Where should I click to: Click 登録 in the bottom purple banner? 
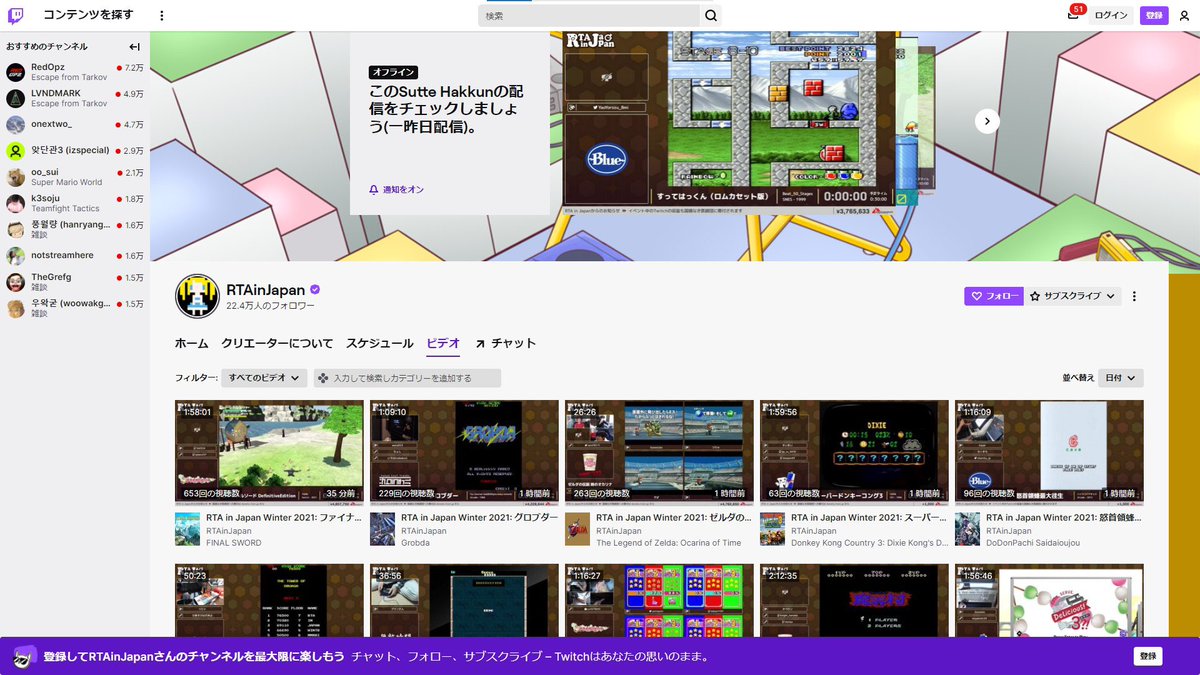(1148, 656)
